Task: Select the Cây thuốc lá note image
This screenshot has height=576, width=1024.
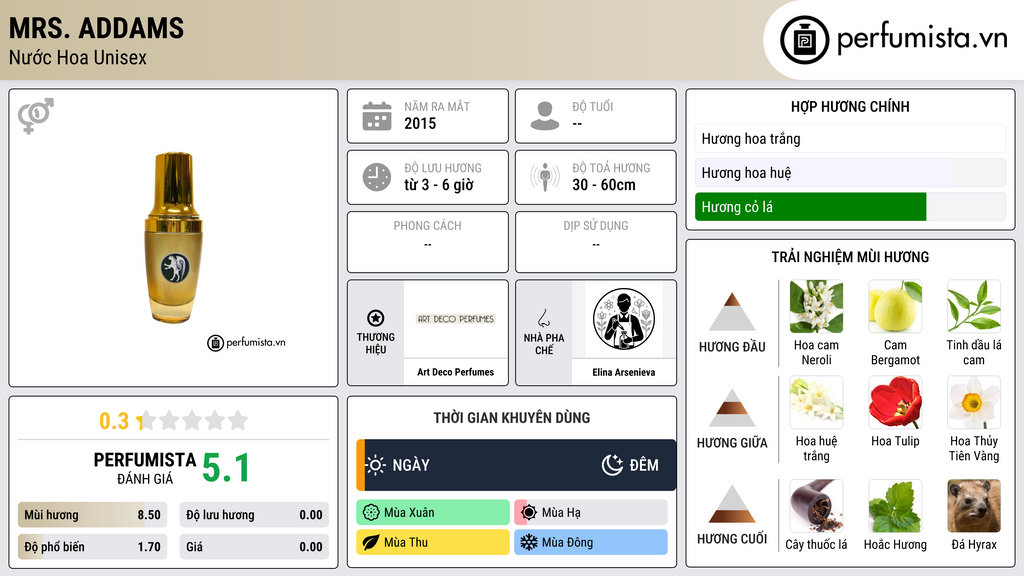Action: (816, 506)
